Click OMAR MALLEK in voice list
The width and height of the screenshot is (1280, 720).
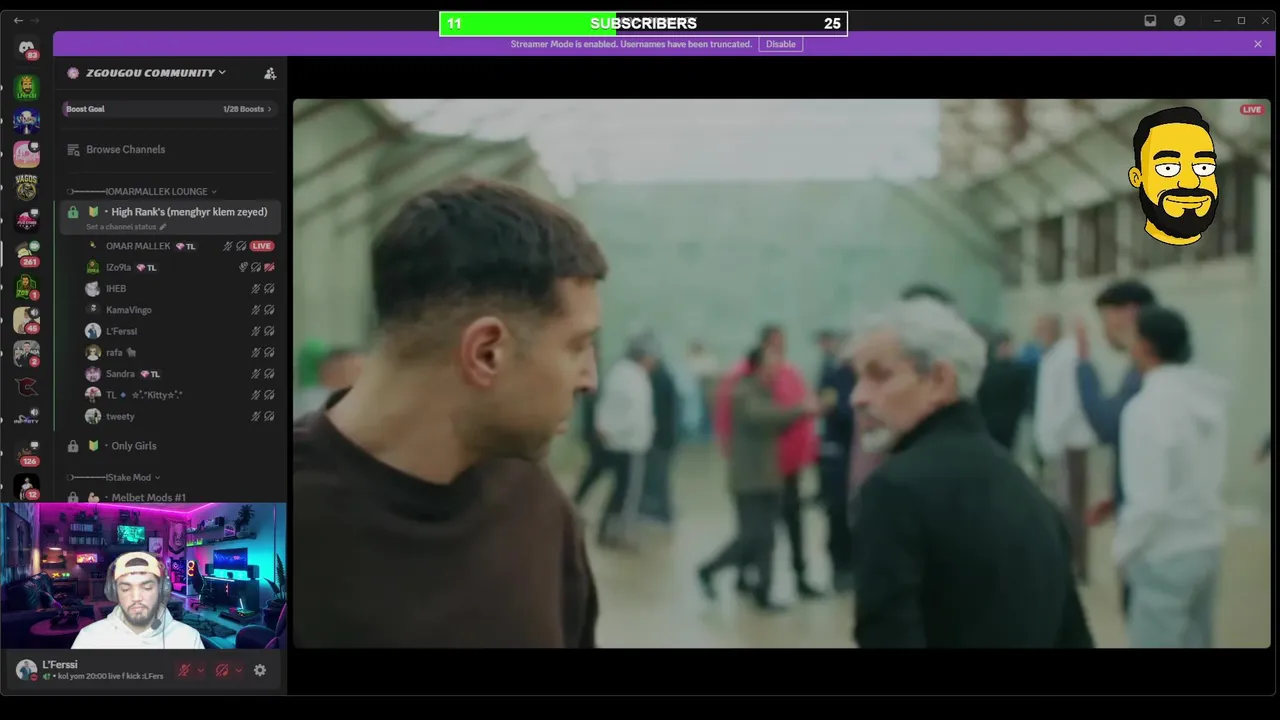click(x=138, y=246)
